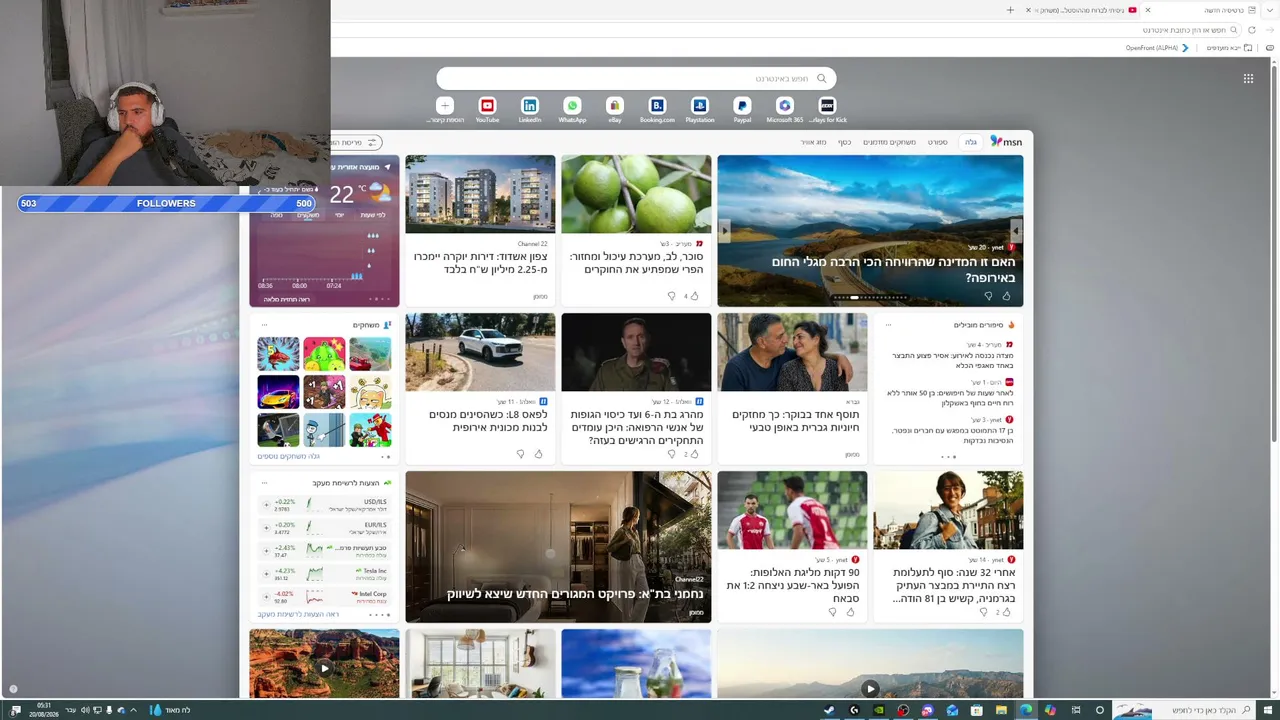Open the feed layout settings dropdown
1280x720 pixels.
(355, 143)
